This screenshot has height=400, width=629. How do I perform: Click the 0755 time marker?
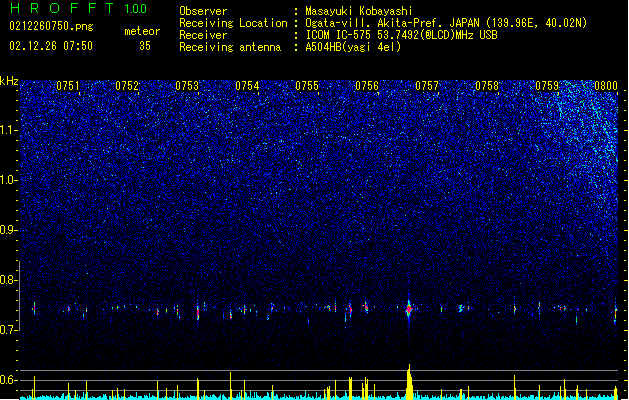[307, 86]
